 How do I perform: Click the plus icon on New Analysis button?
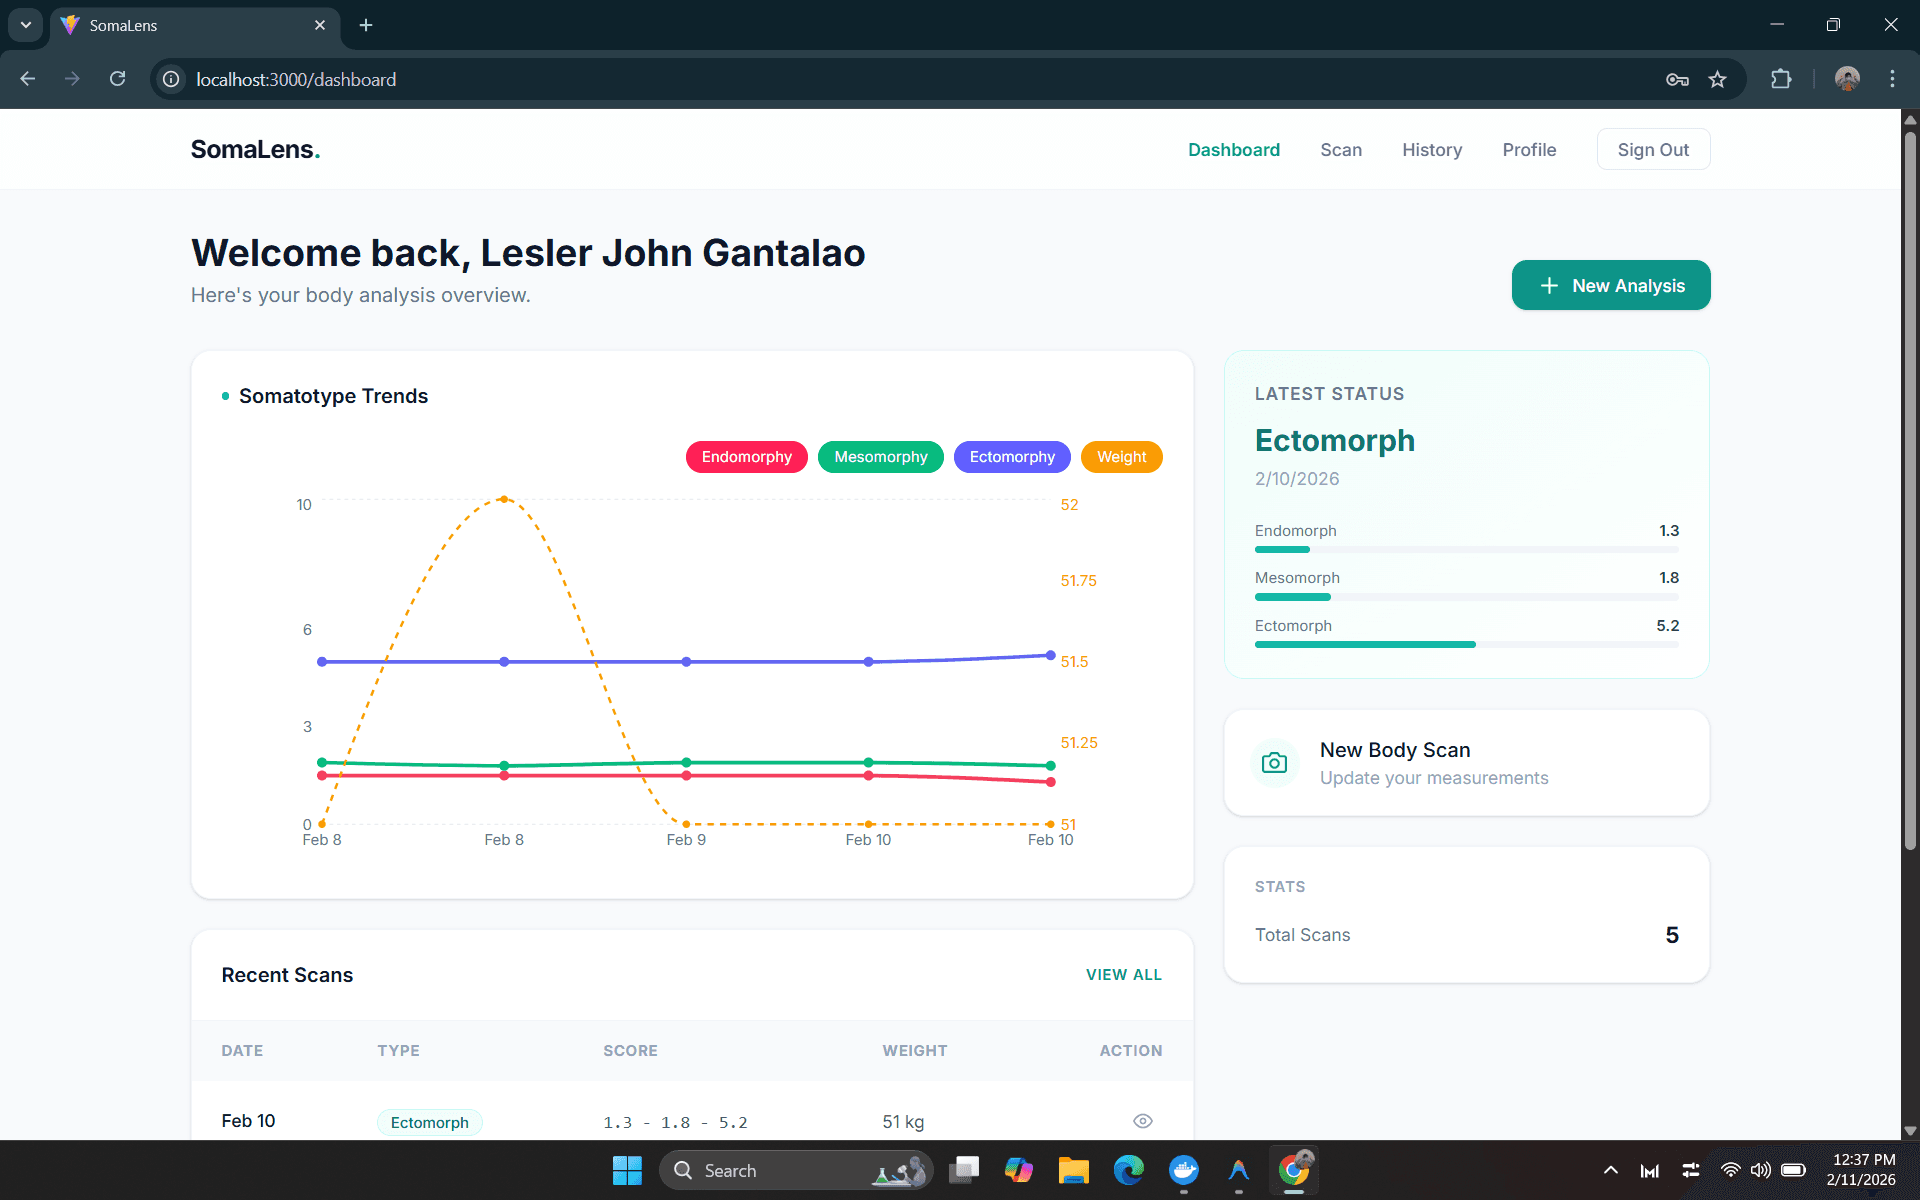pyautogui.click(x=1549, y=286)
